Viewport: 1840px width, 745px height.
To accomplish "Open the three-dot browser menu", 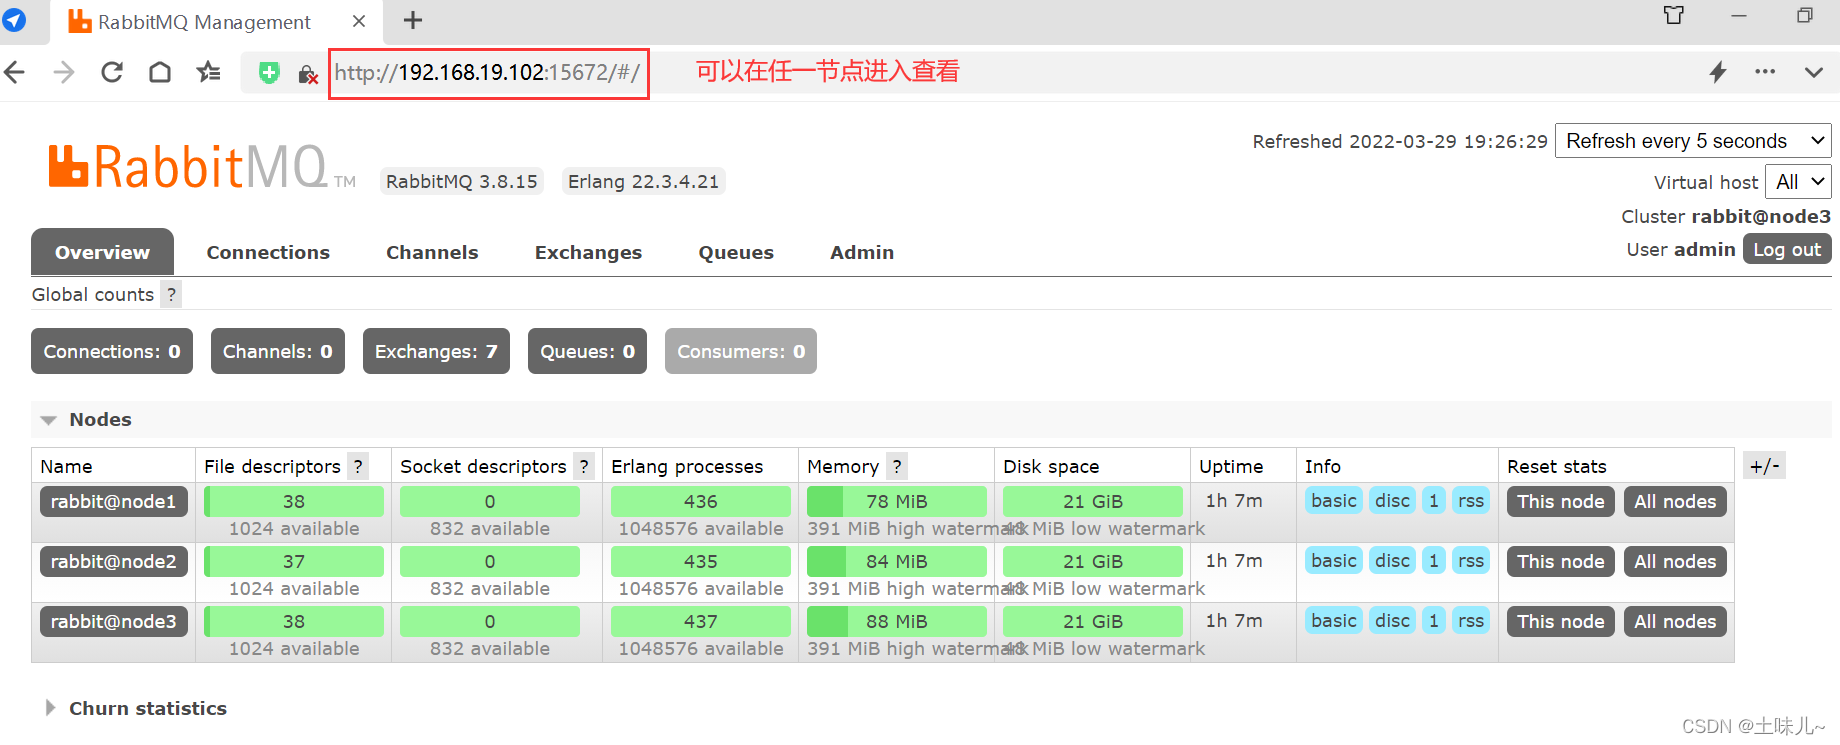I will coord(1765,72).
